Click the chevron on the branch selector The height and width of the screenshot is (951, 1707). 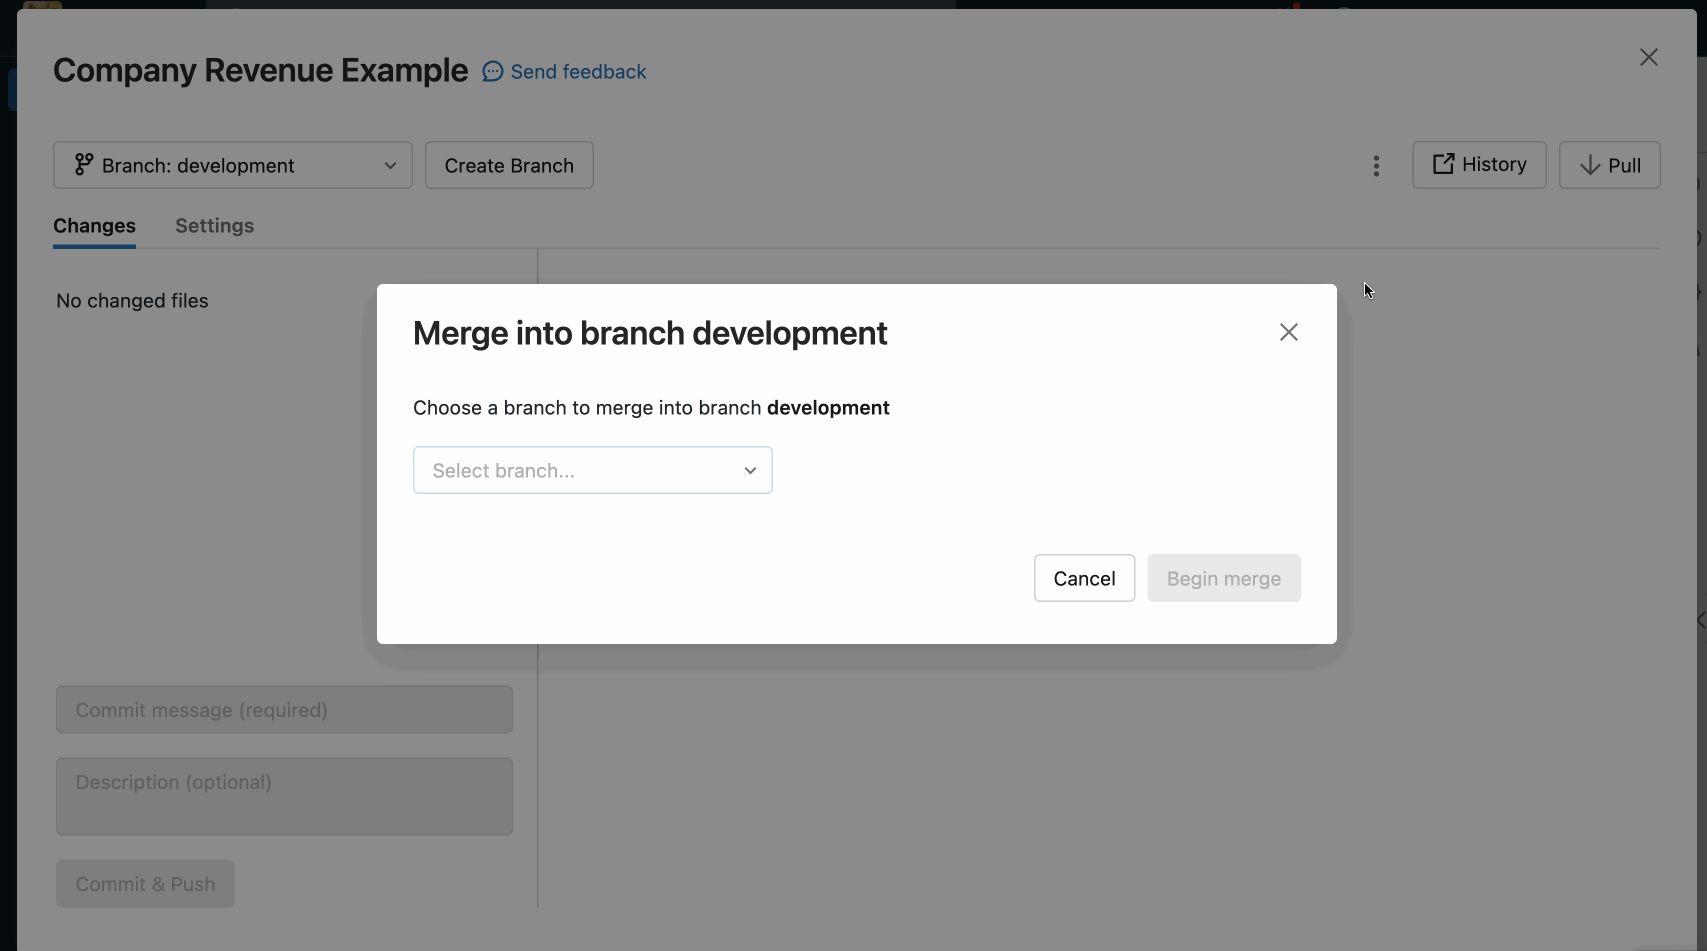tap(390, 165)
